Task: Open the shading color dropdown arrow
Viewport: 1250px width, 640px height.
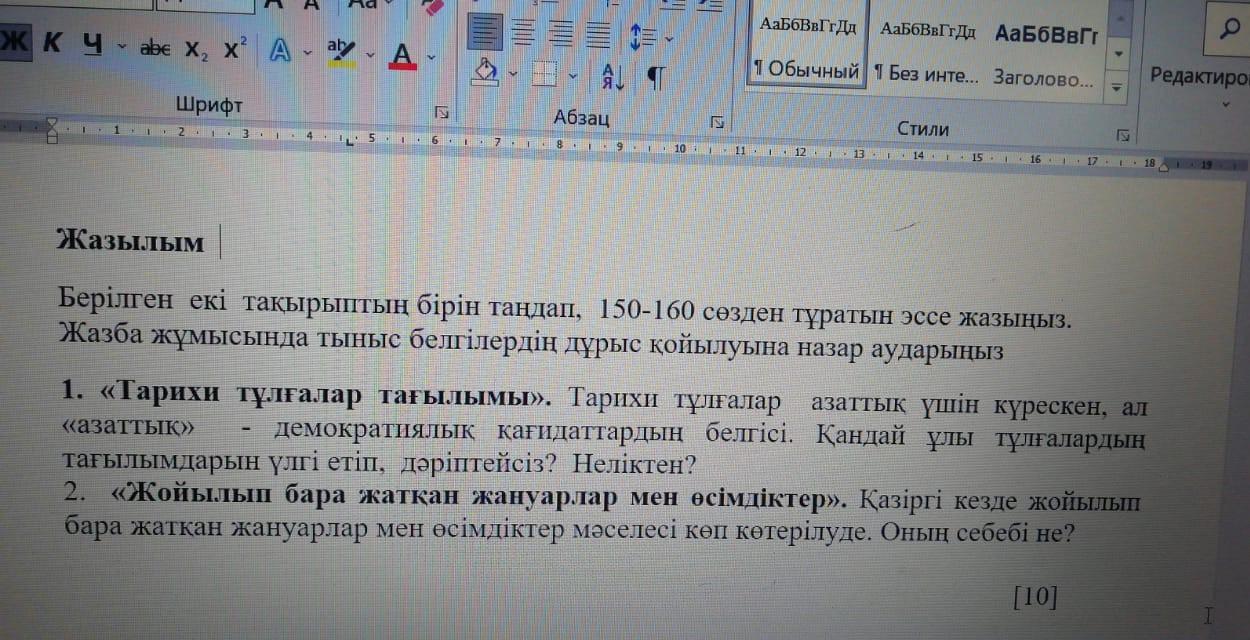Action: [x=513, y=73]
